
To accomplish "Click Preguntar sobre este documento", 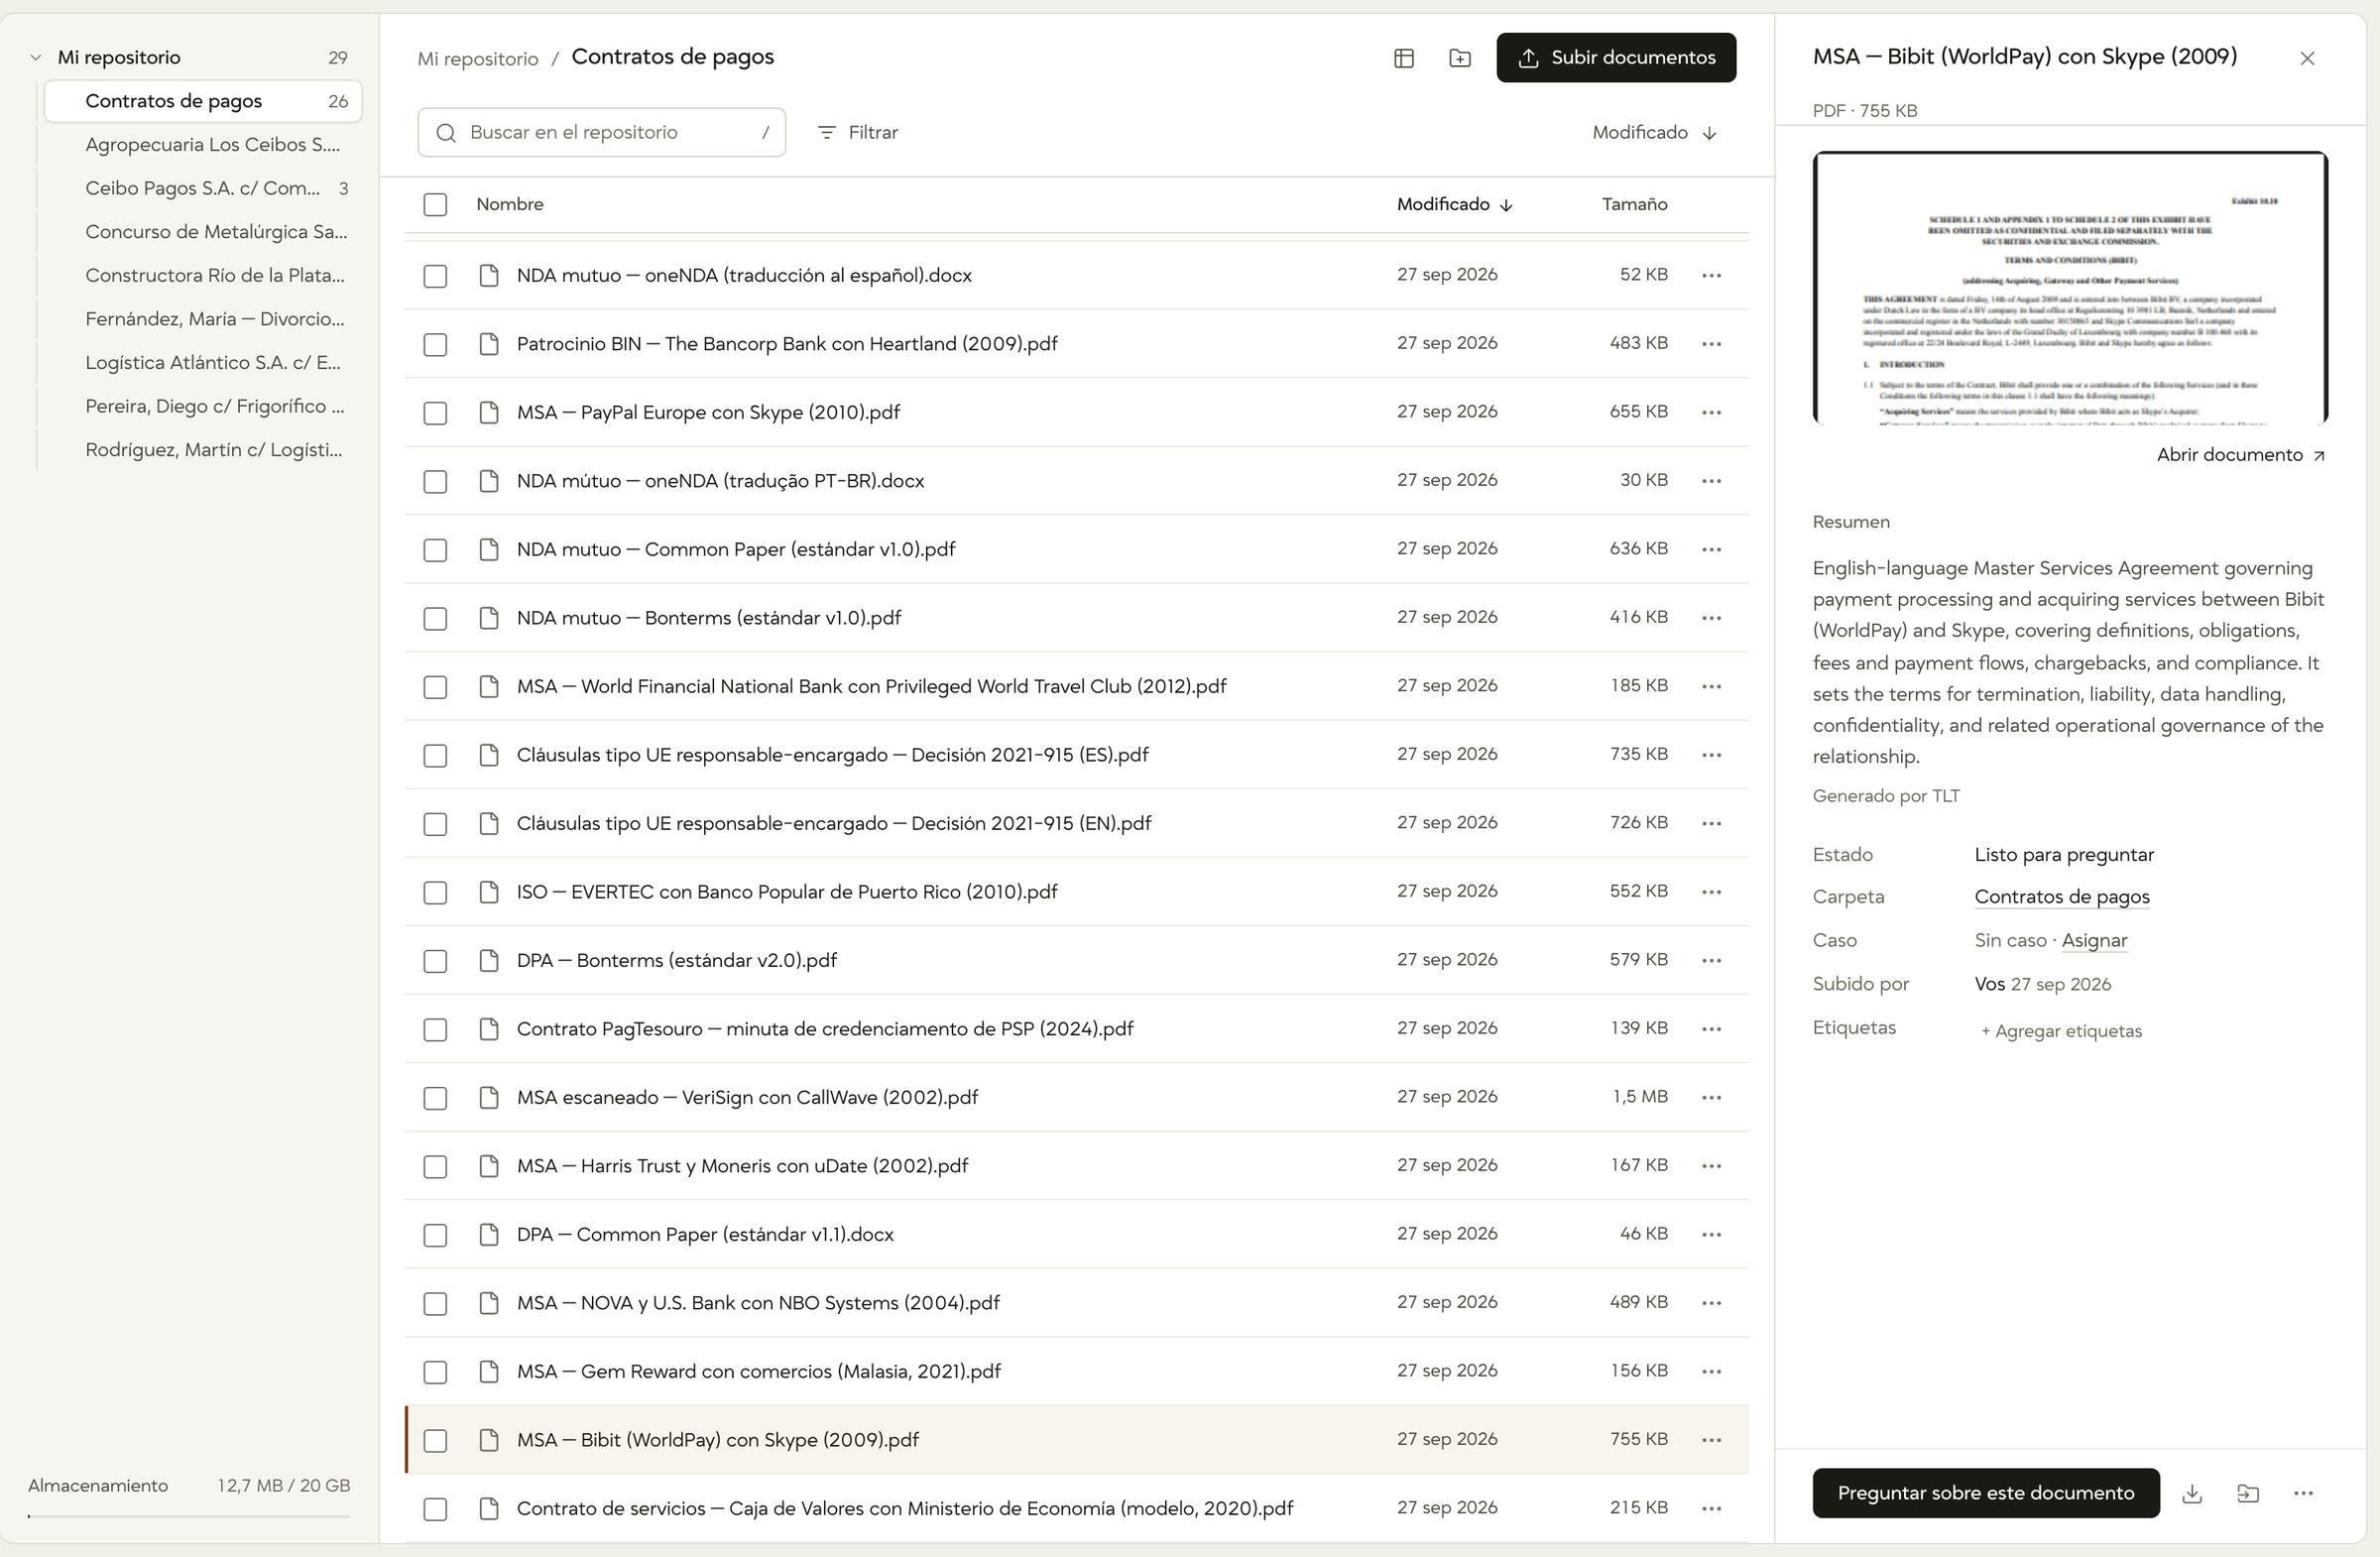I will (x=1985, y=1493).
